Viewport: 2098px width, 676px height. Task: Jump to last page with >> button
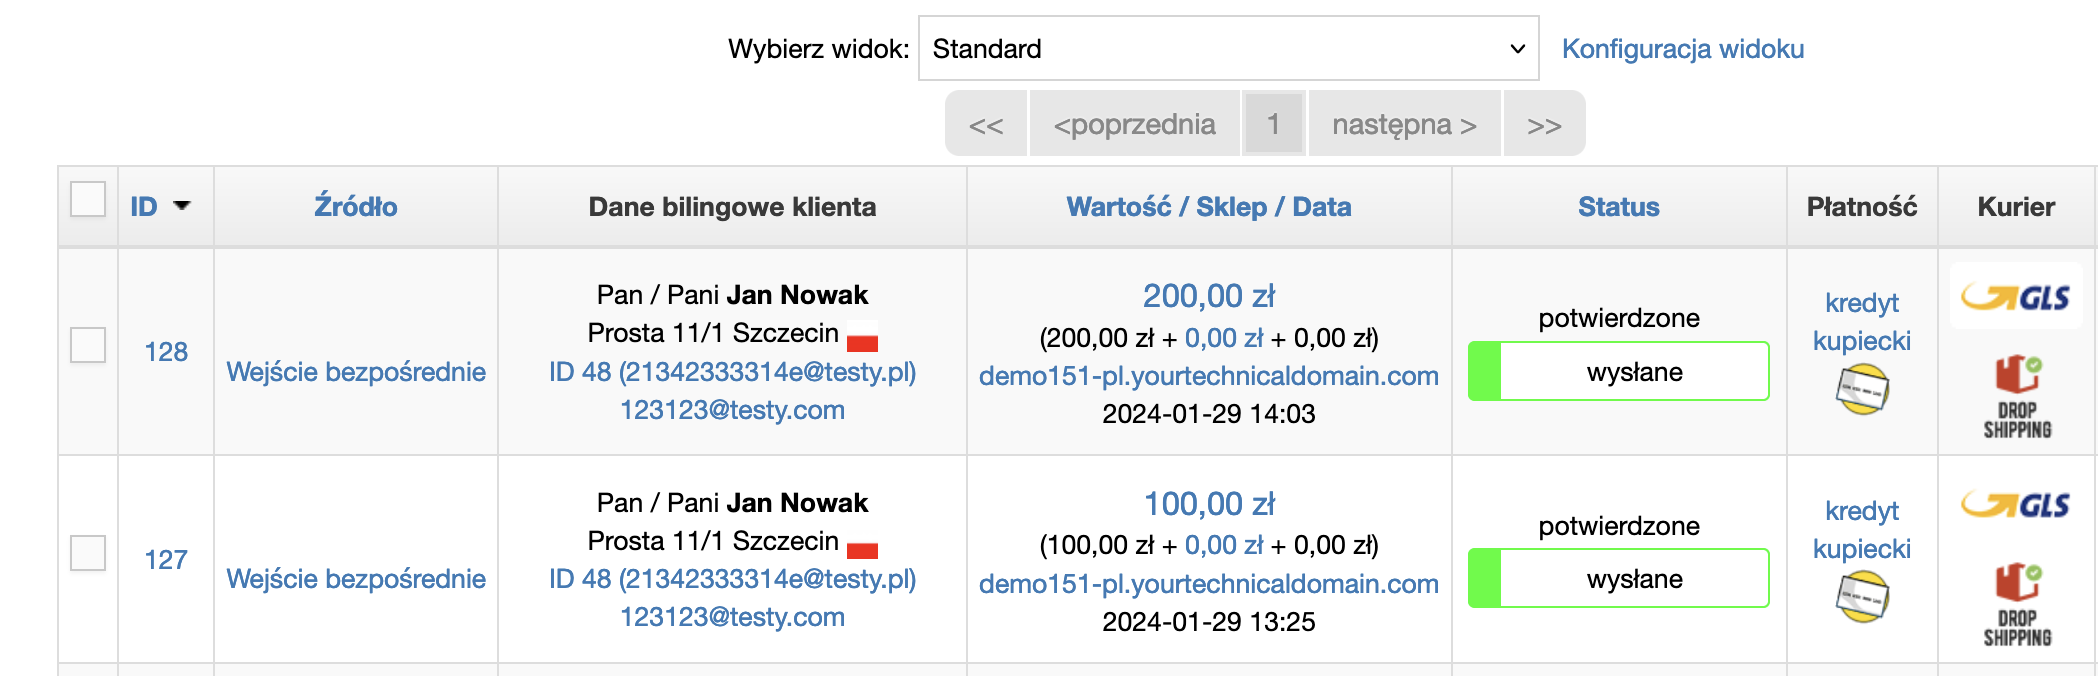(1544, 124)
